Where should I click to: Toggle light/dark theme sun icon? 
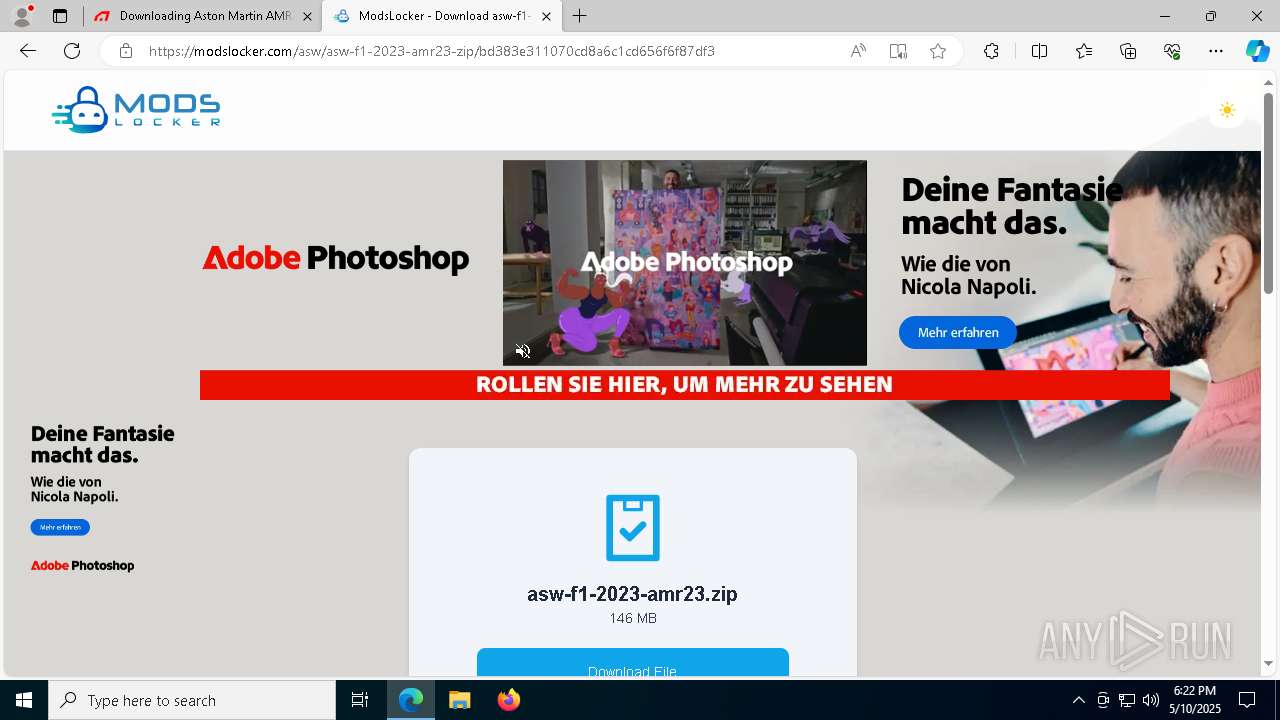(x=1227, y=110)
